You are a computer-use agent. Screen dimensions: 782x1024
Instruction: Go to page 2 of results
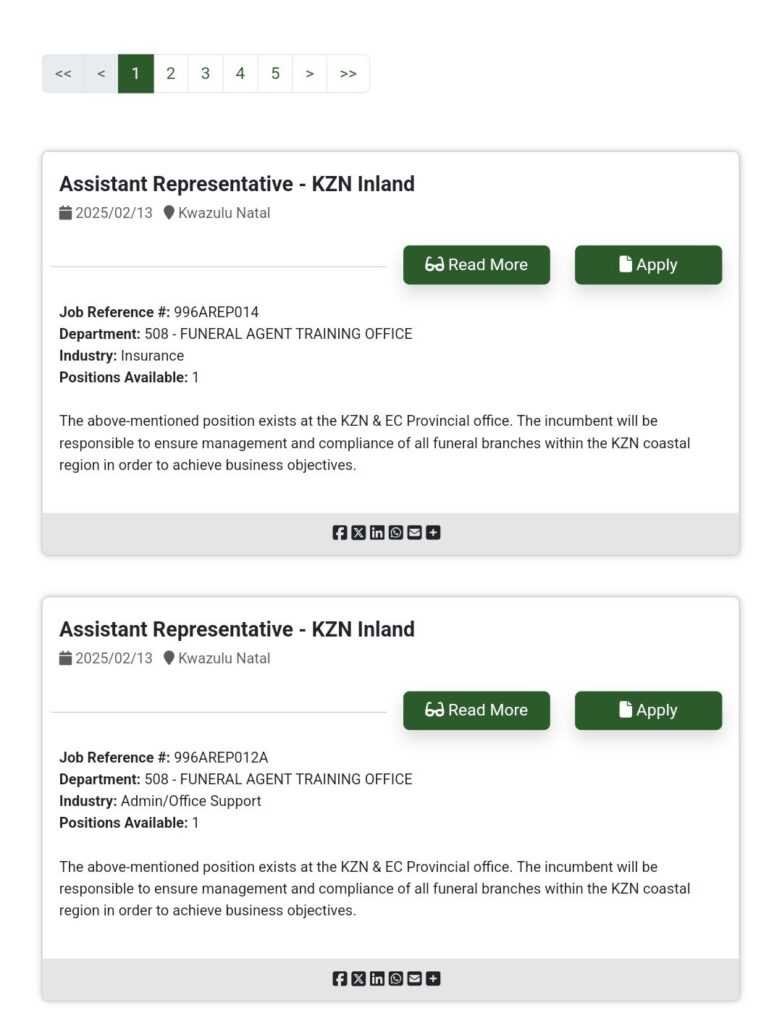[171, 74]
